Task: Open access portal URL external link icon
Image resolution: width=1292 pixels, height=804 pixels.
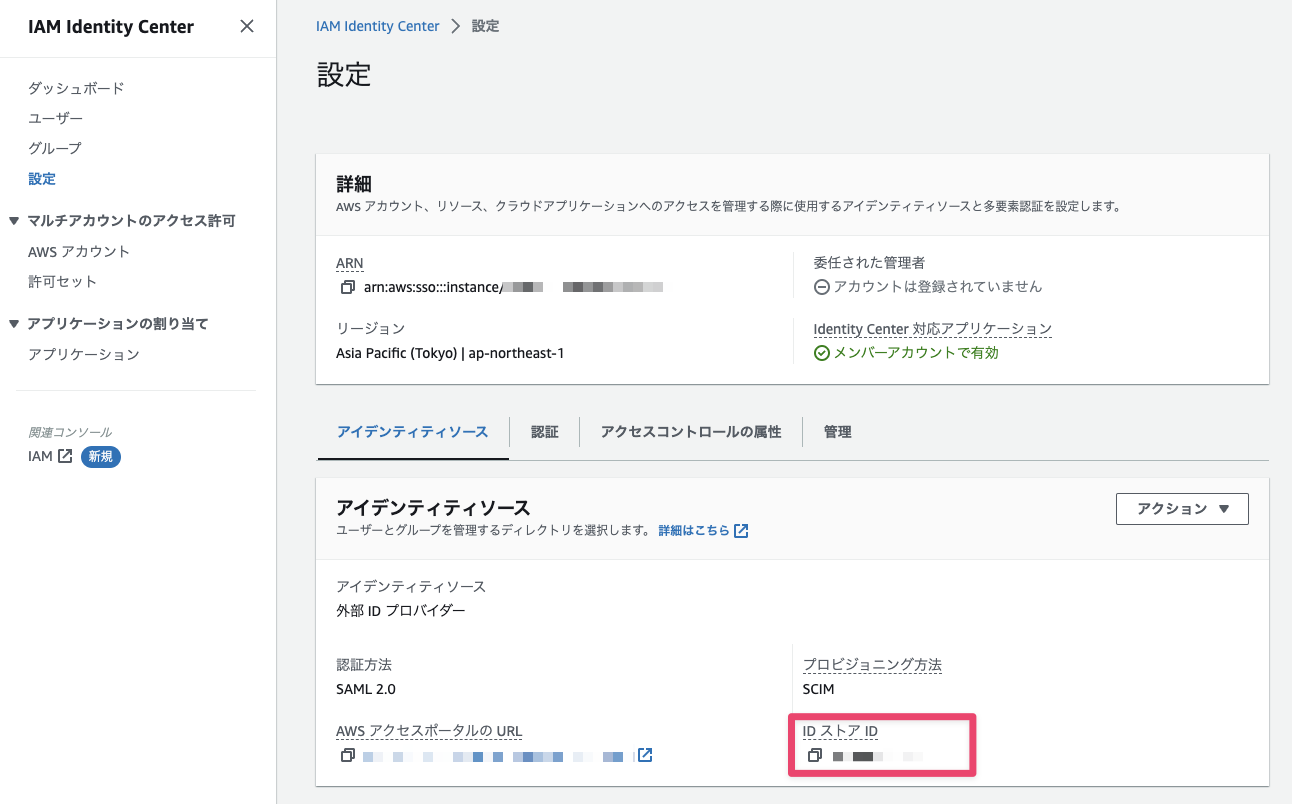Action: click(645, 755)
